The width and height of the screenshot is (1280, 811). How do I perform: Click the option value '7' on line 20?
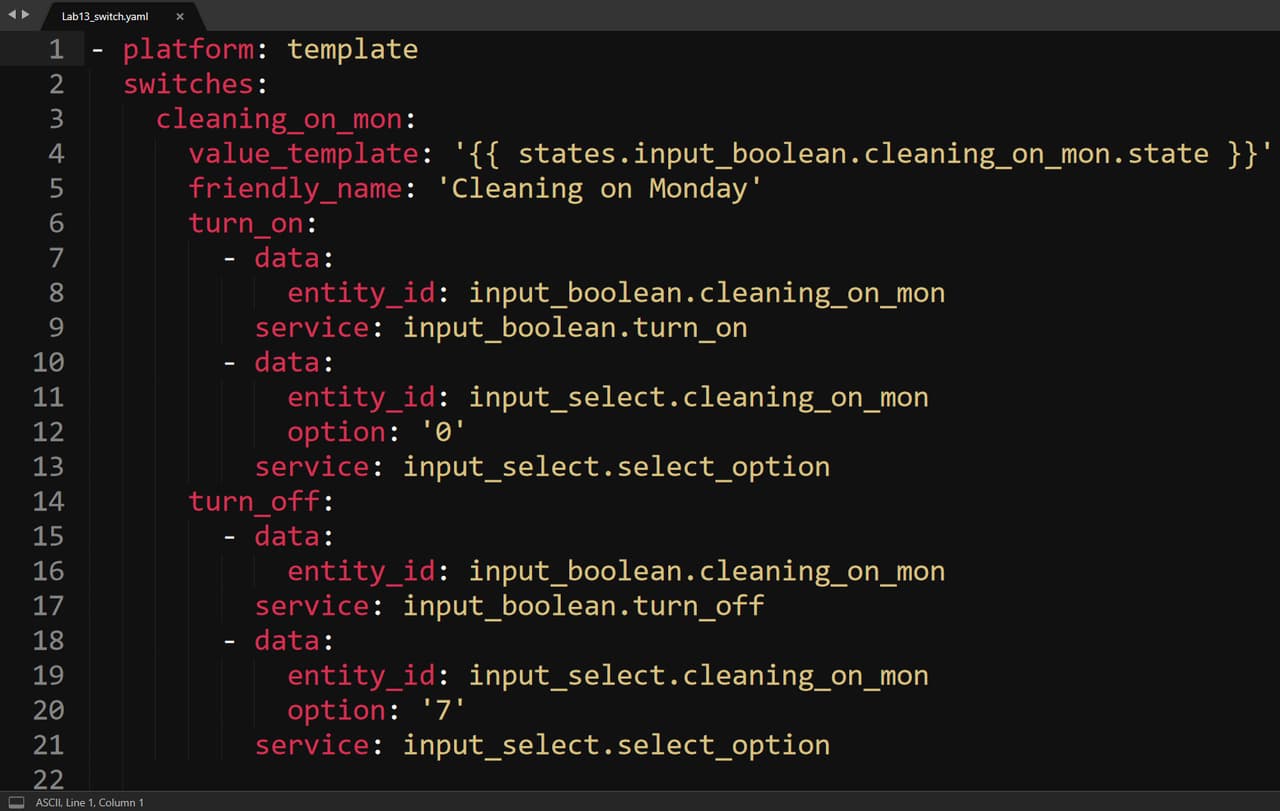(x=444, y=710)
